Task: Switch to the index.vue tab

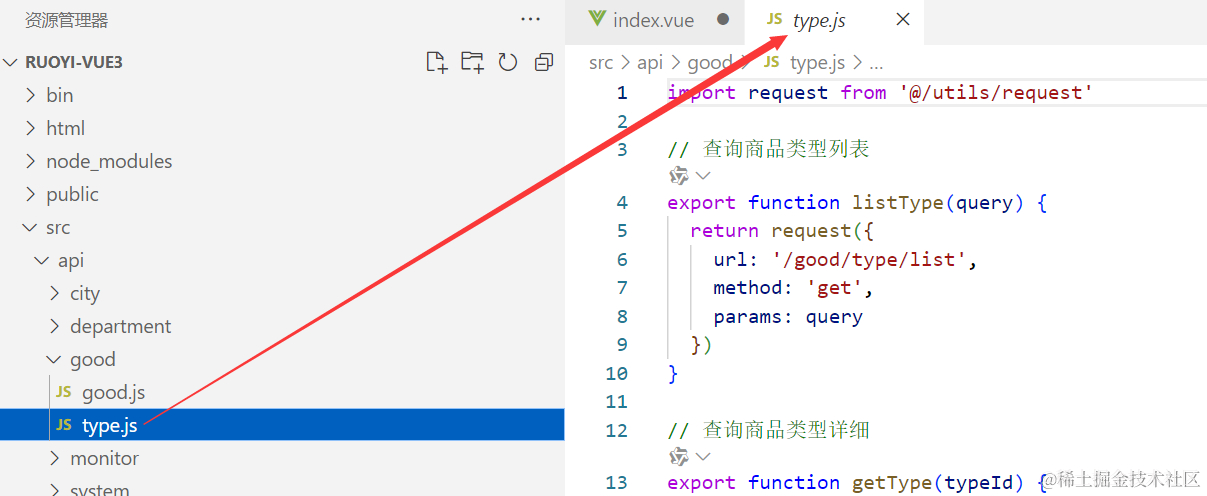Action: (x=652, y=20)
